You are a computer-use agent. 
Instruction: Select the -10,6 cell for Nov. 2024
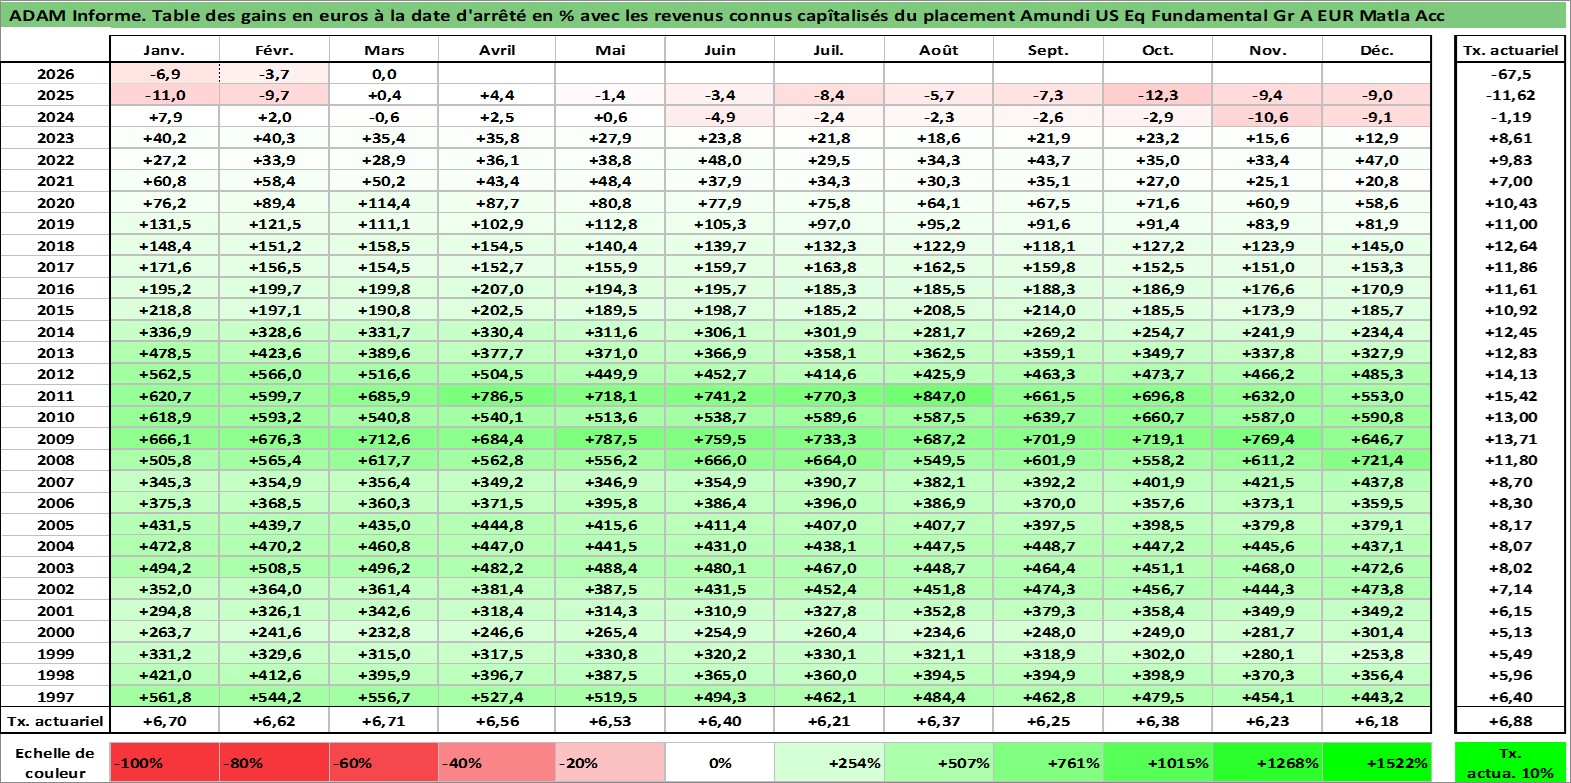(x=1267, y=117)
